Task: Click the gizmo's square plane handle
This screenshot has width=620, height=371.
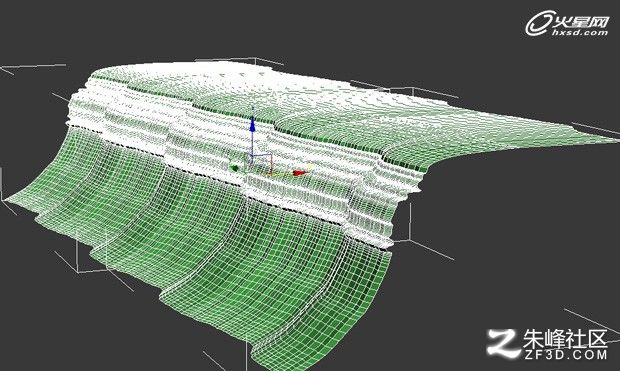Action: pos(261,163)
